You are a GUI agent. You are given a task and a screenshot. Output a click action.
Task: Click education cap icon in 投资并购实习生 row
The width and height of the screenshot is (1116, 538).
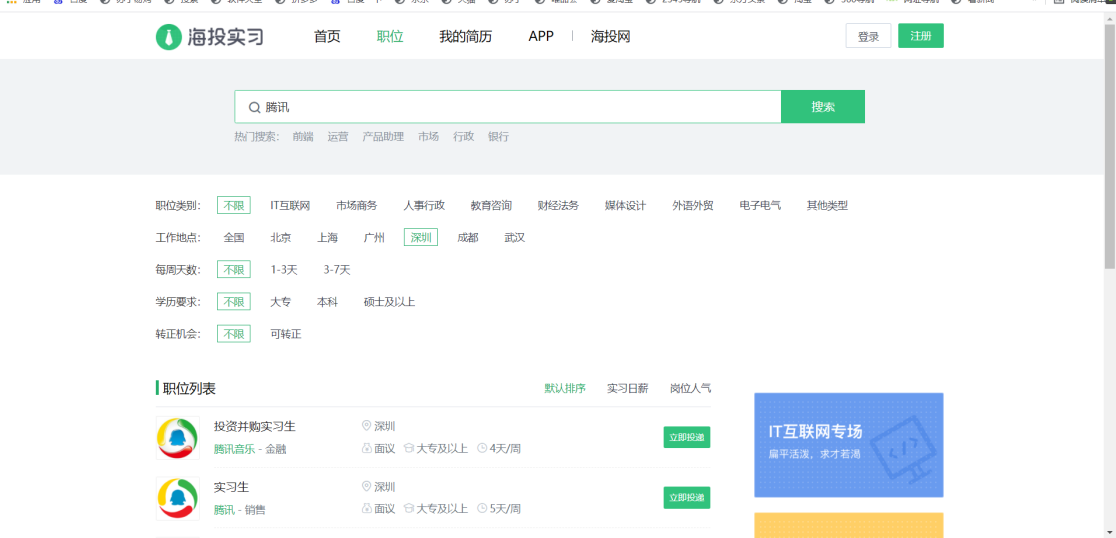(409, 448)
